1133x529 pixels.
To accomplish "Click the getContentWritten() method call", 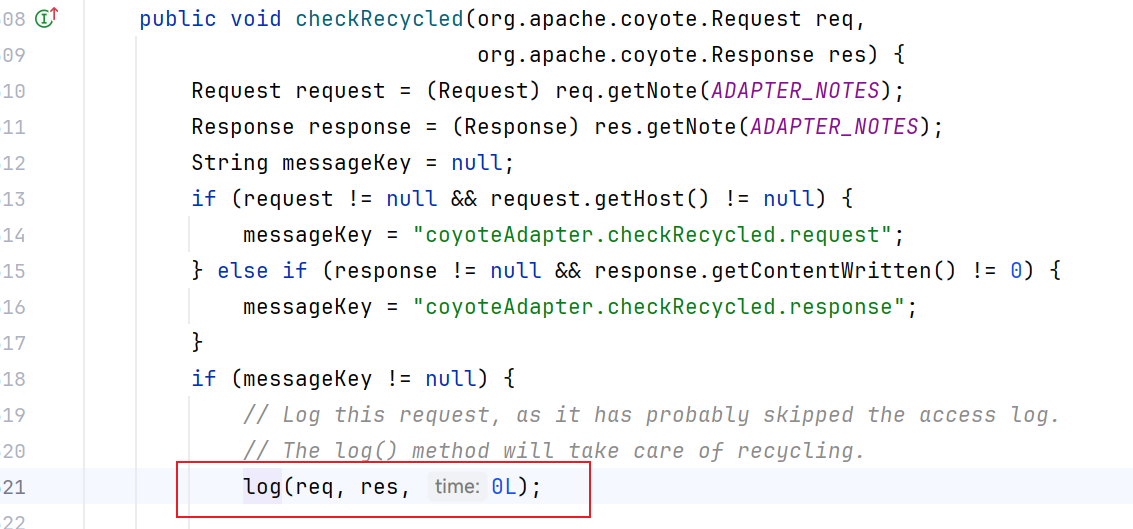I will tap(717, 271).
